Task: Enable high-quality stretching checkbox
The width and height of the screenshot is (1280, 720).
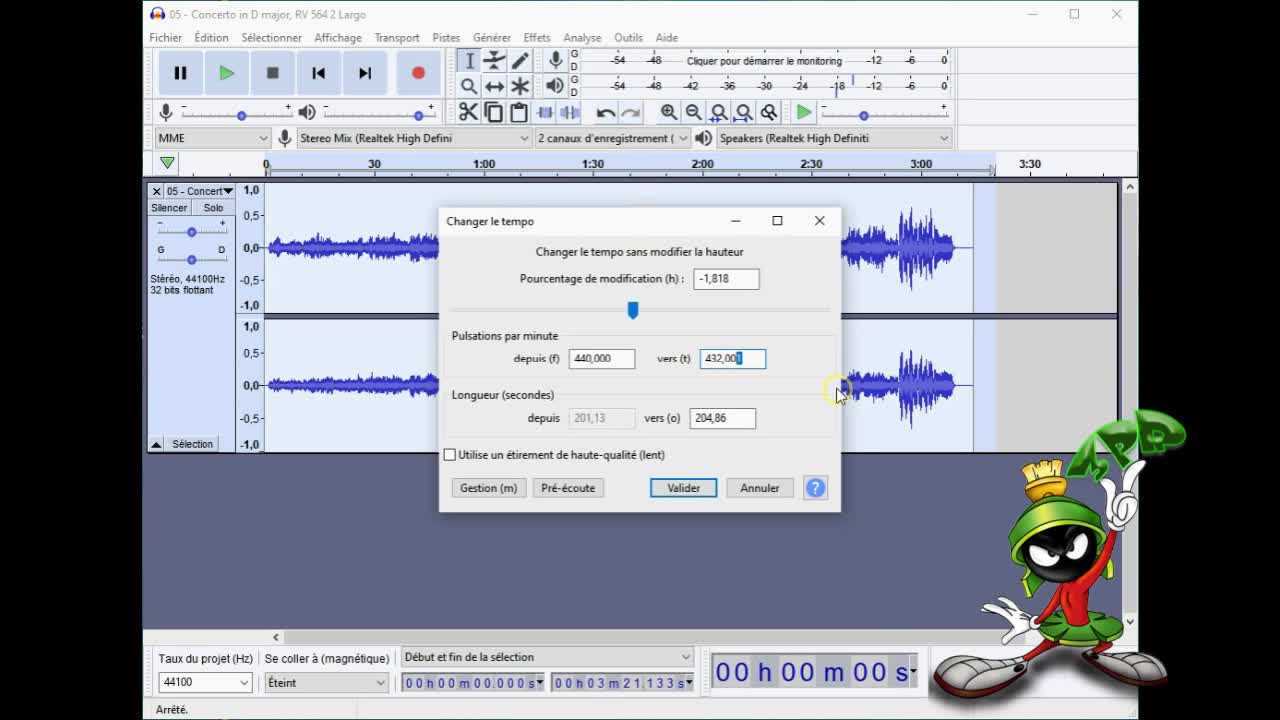Action: coord(450,455)
